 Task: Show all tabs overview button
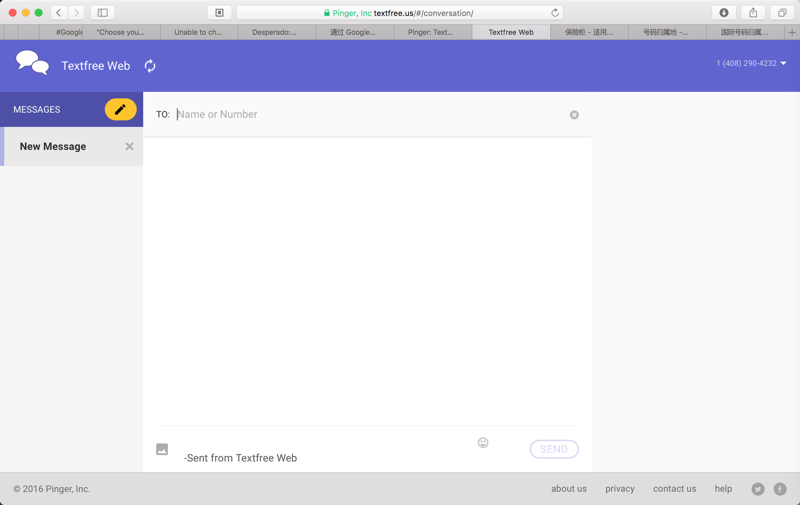782,12
